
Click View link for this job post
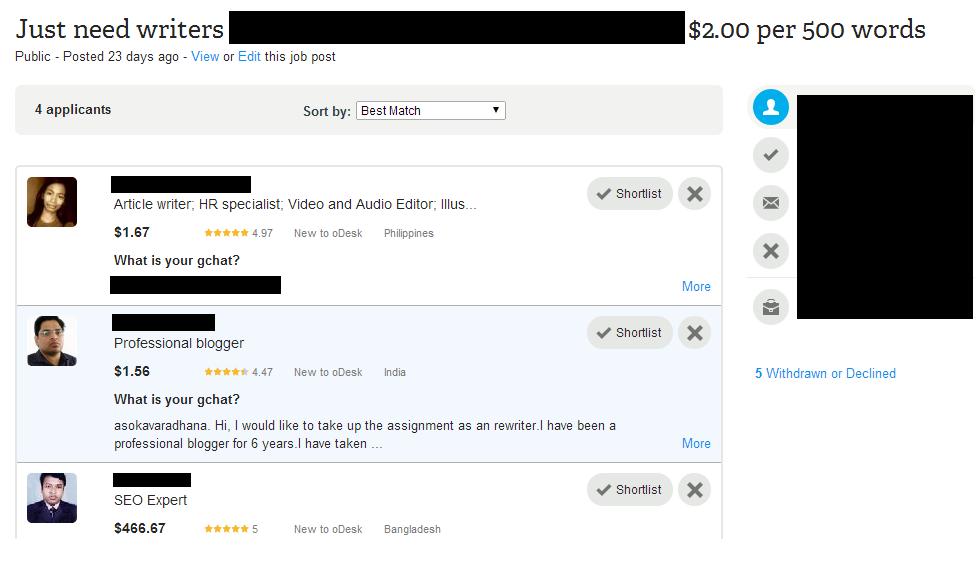coord(205,57)
